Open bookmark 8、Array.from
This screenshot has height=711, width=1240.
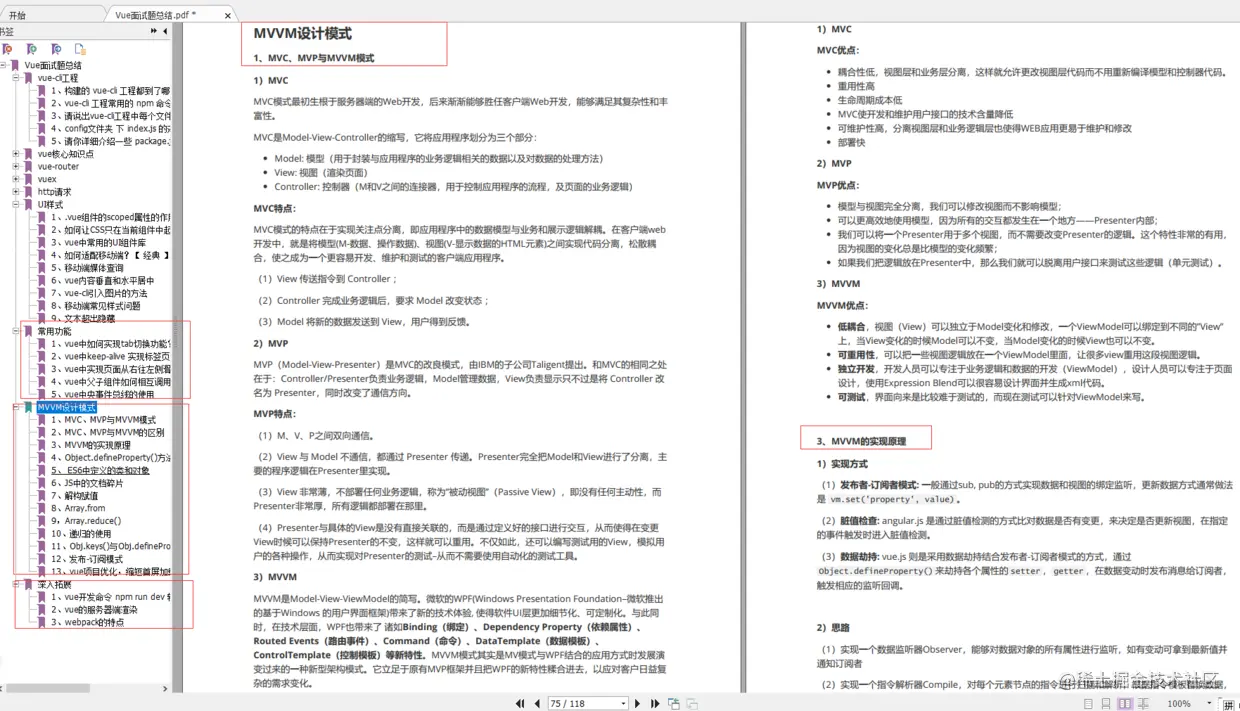pyautogui.click(x=78, y=508)
